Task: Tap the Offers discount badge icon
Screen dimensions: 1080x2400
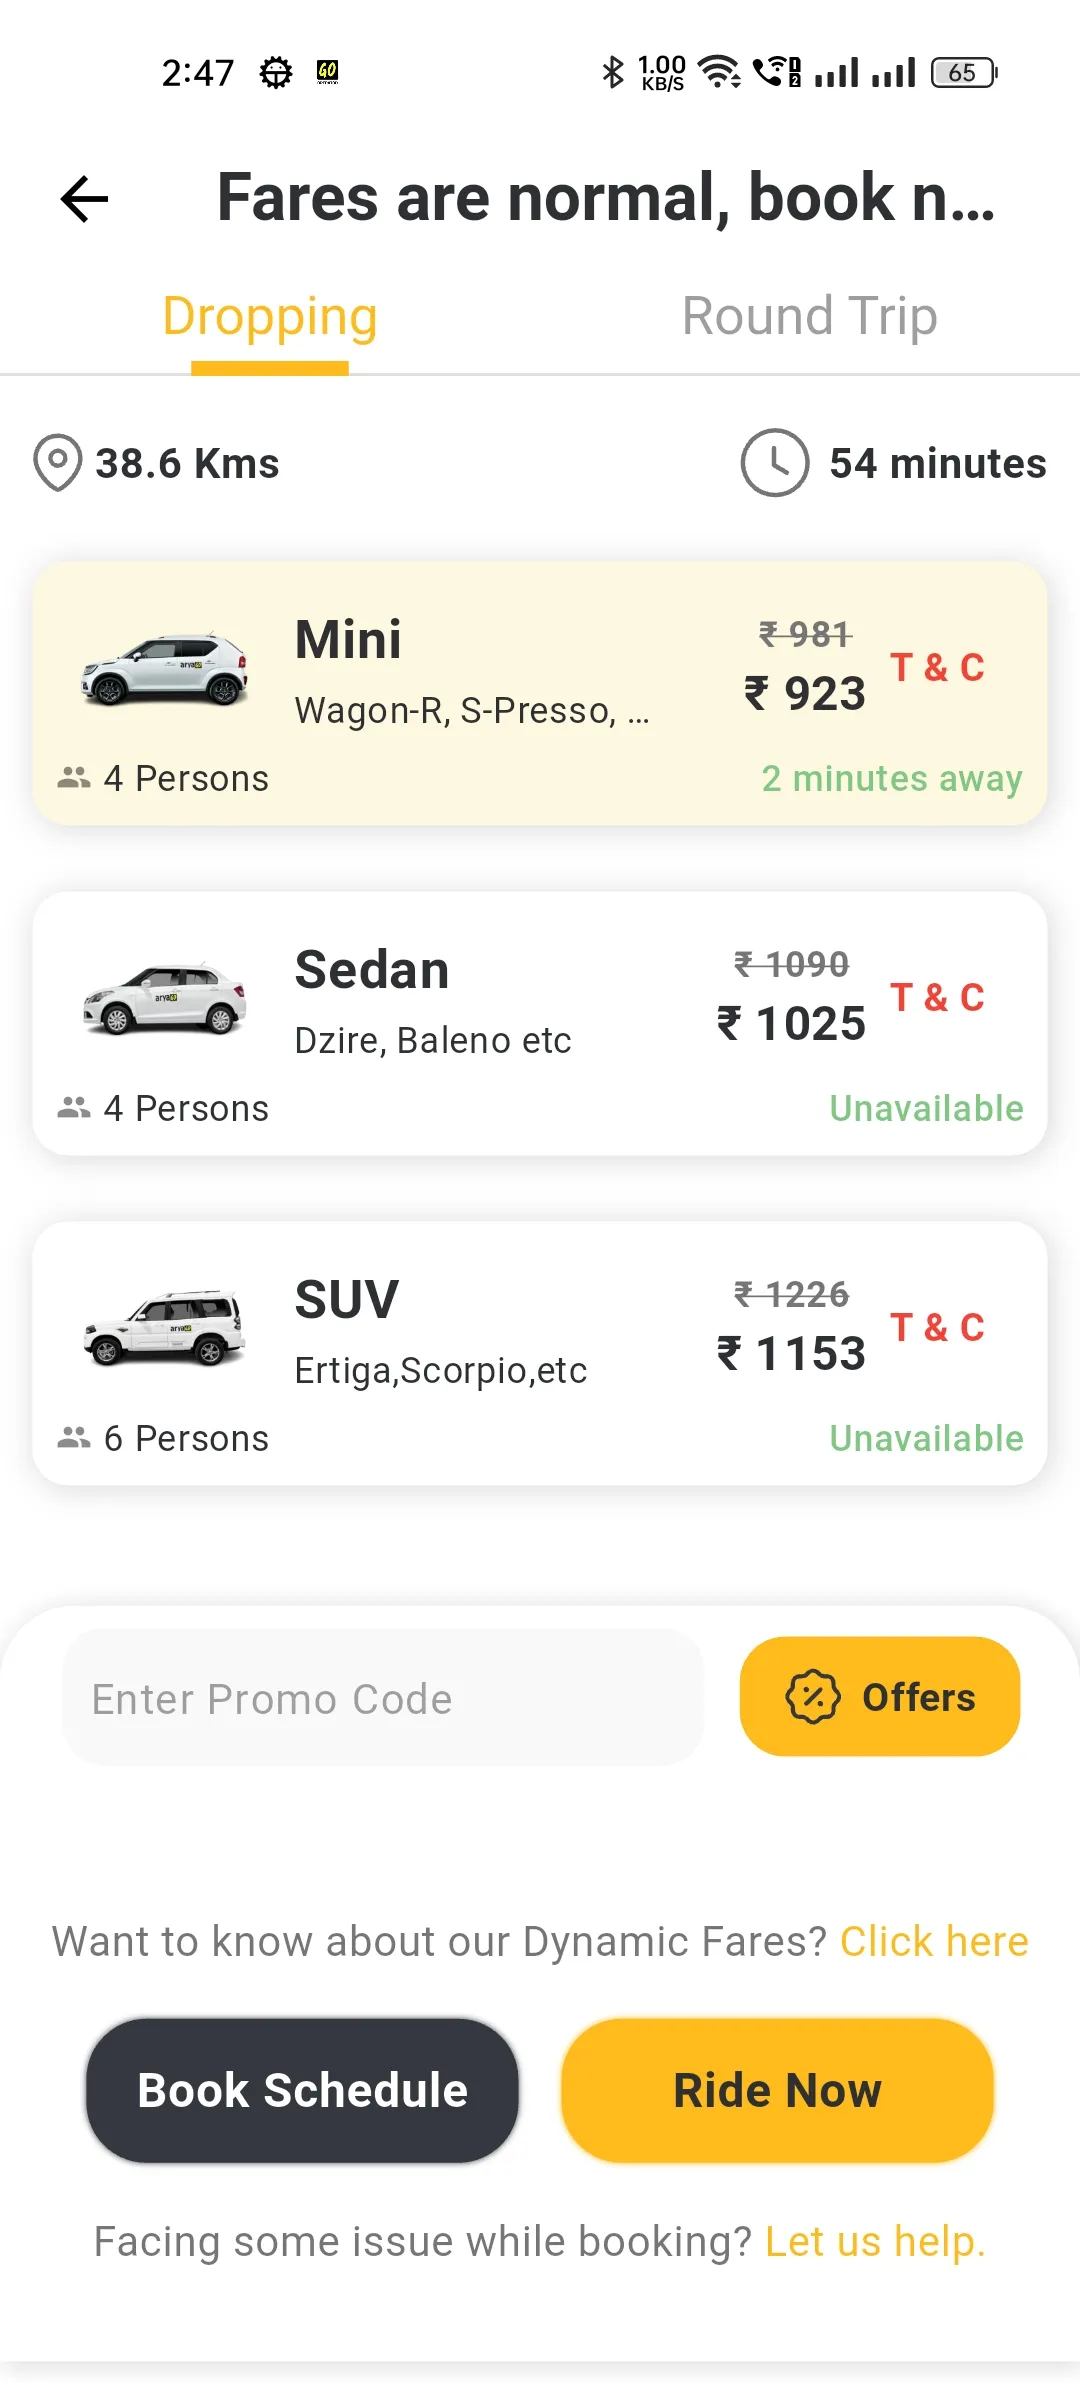Action: click(x=813, y=1697)
